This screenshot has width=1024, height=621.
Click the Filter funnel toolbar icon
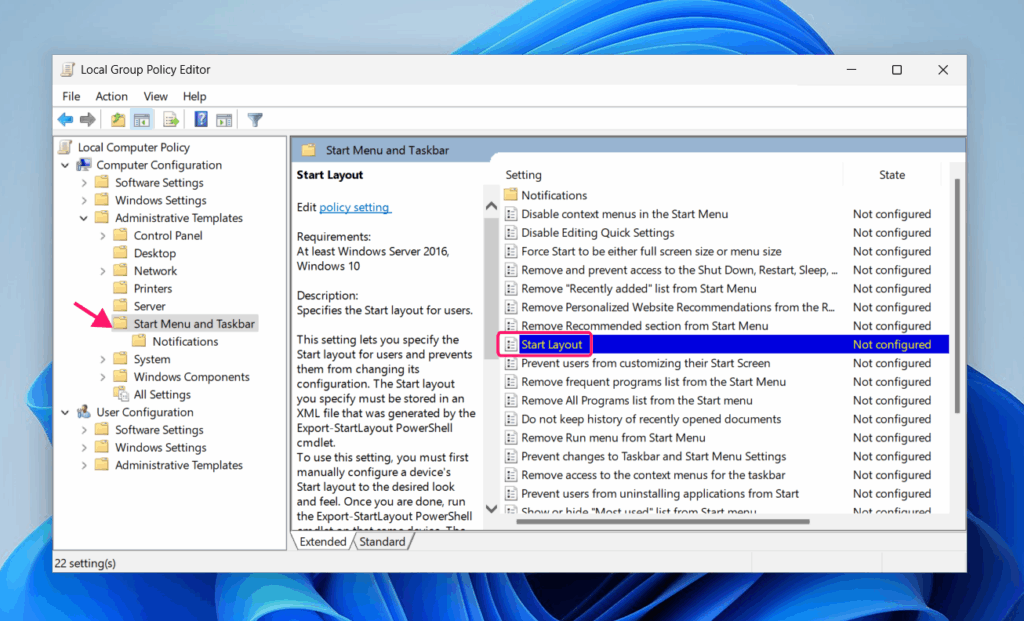255,119
